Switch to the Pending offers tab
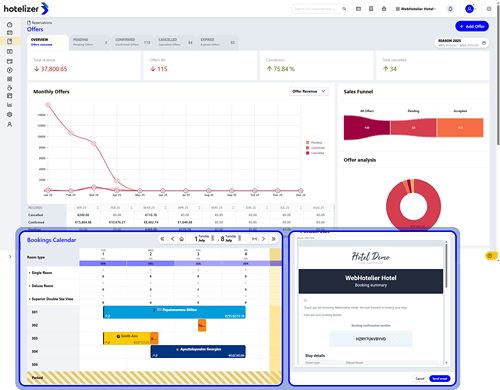The height and width of the screenshot is (390, 500). pos(90,42)
